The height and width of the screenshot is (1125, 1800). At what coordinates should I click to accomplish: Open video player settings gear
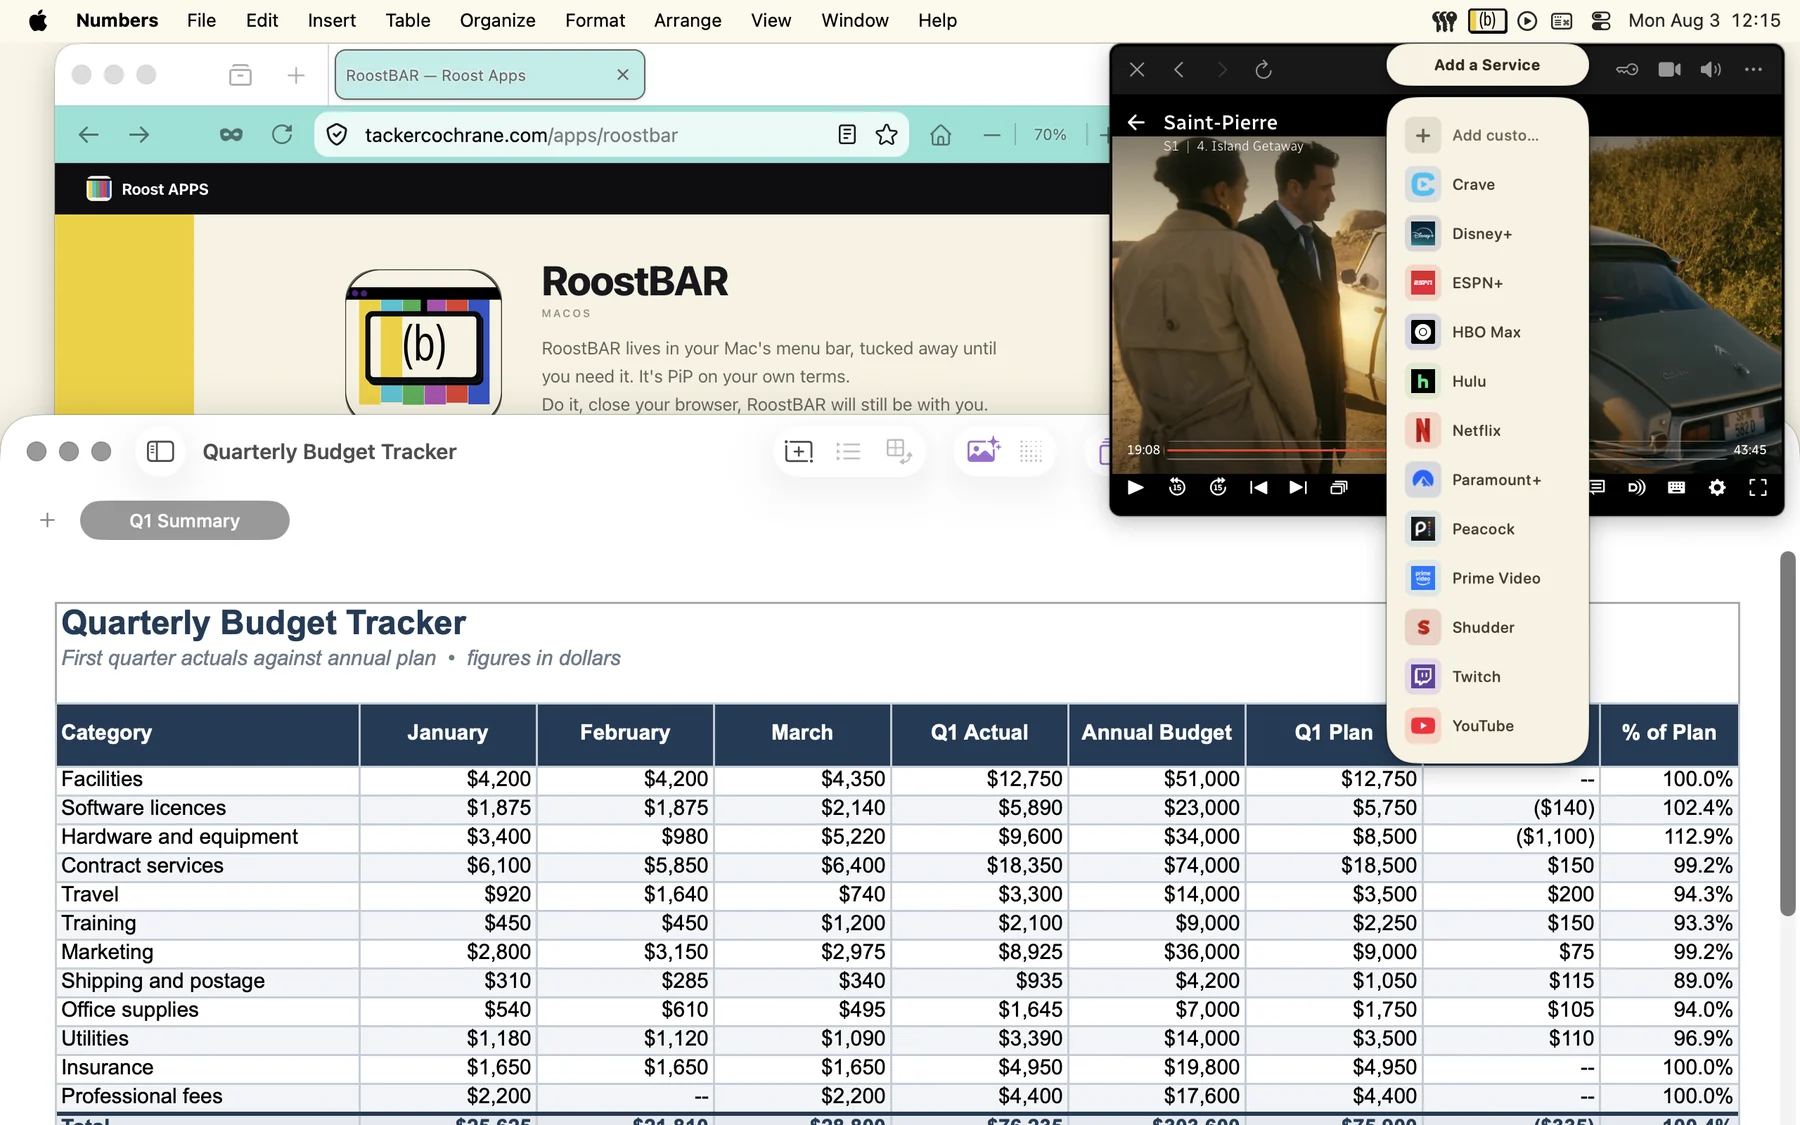1717,487
